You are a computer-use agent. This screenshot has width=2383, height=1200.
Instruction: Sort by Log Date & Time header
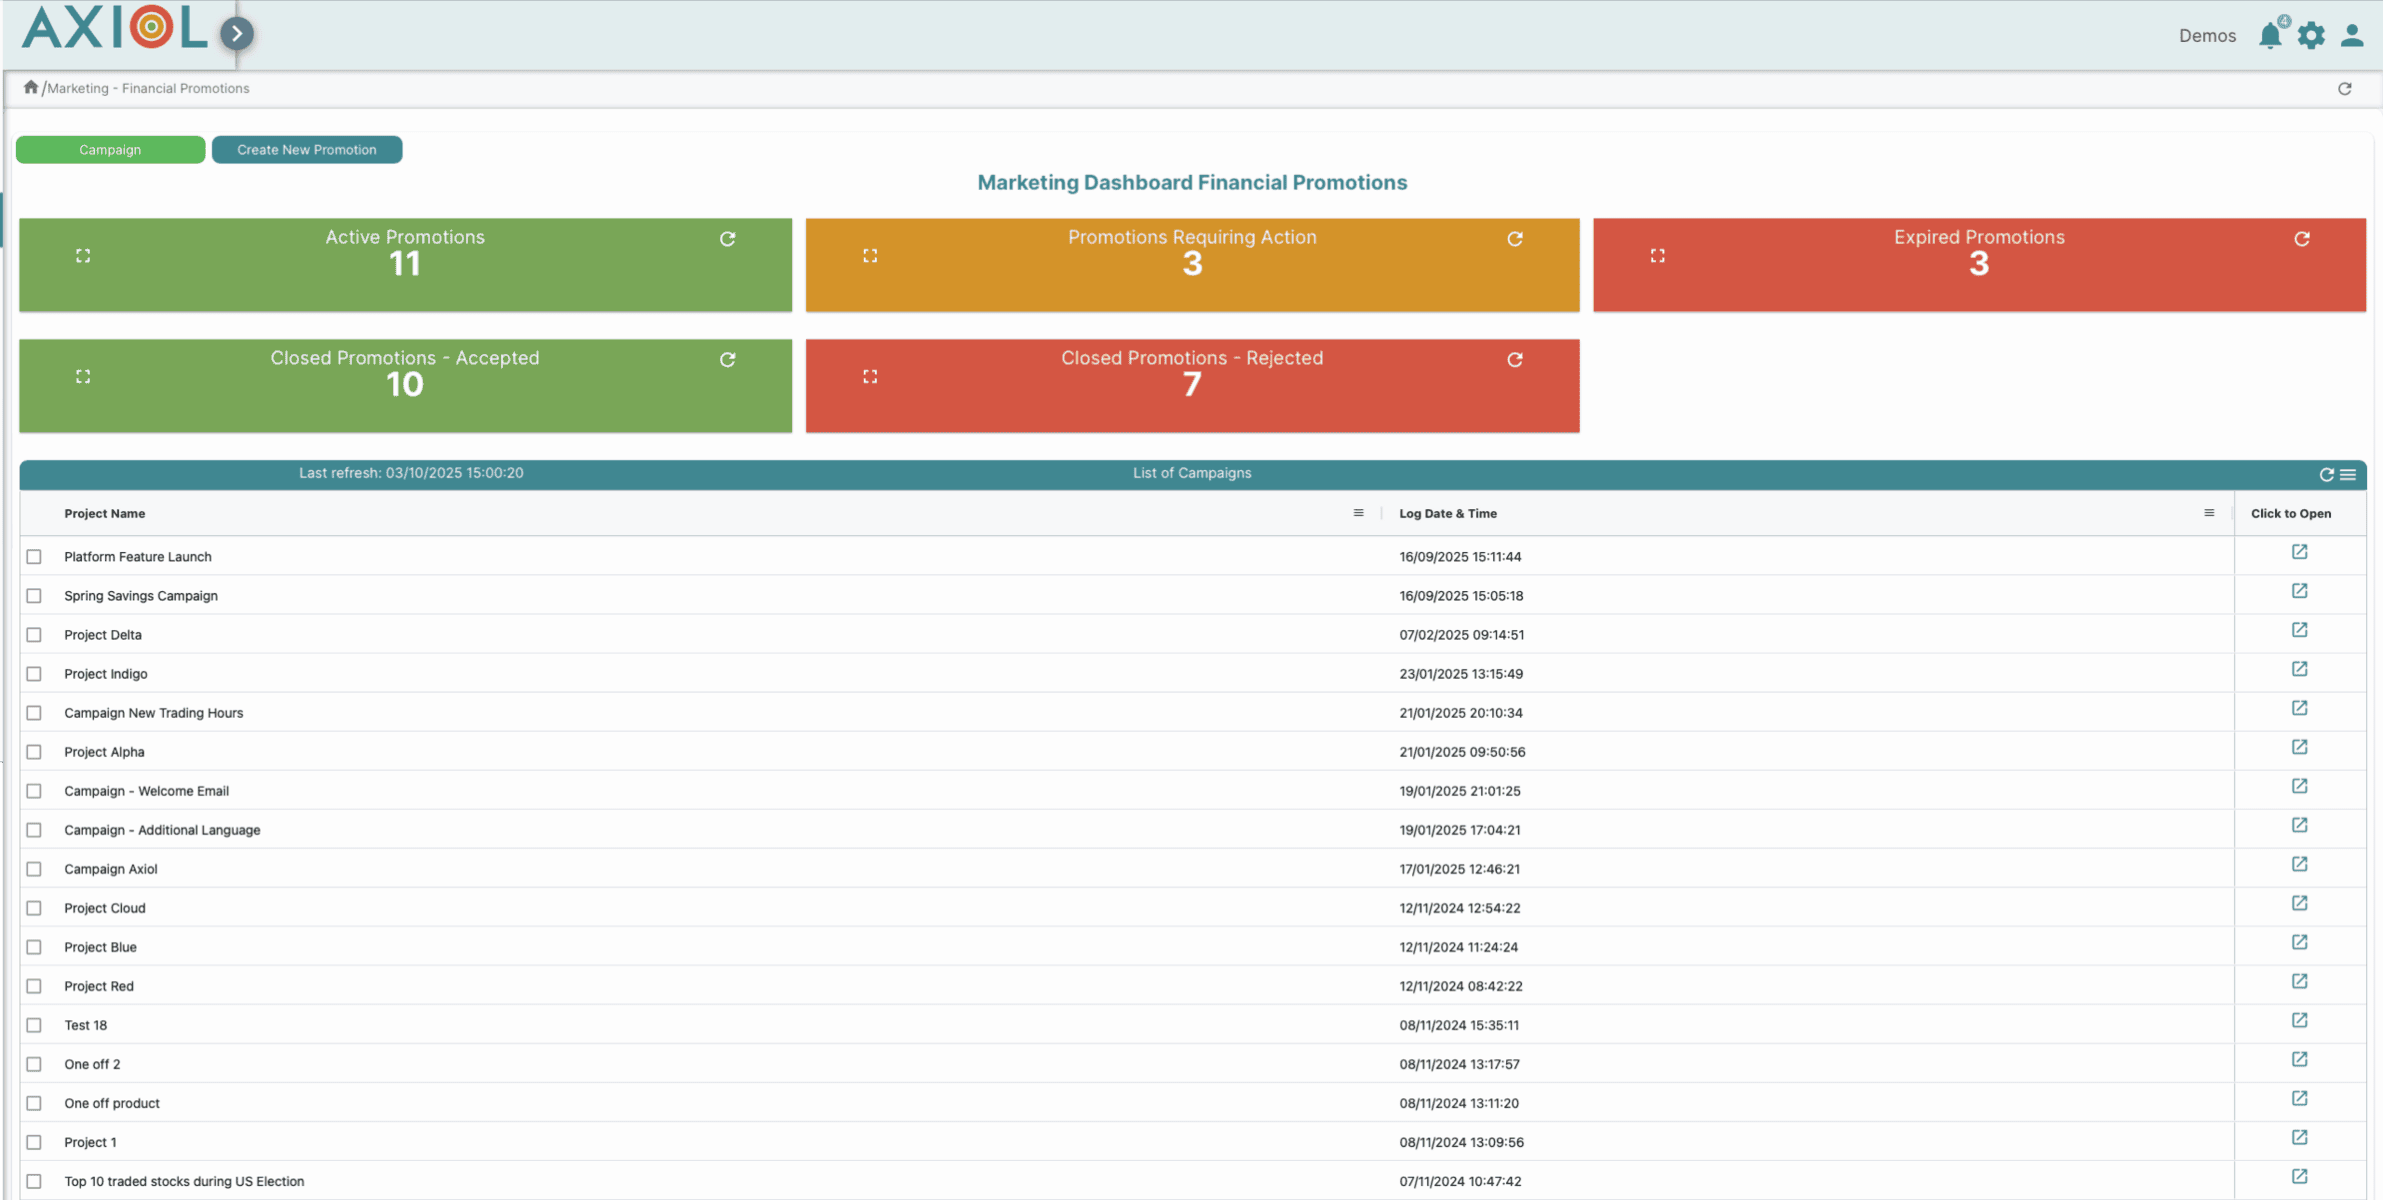[1448, 513]
